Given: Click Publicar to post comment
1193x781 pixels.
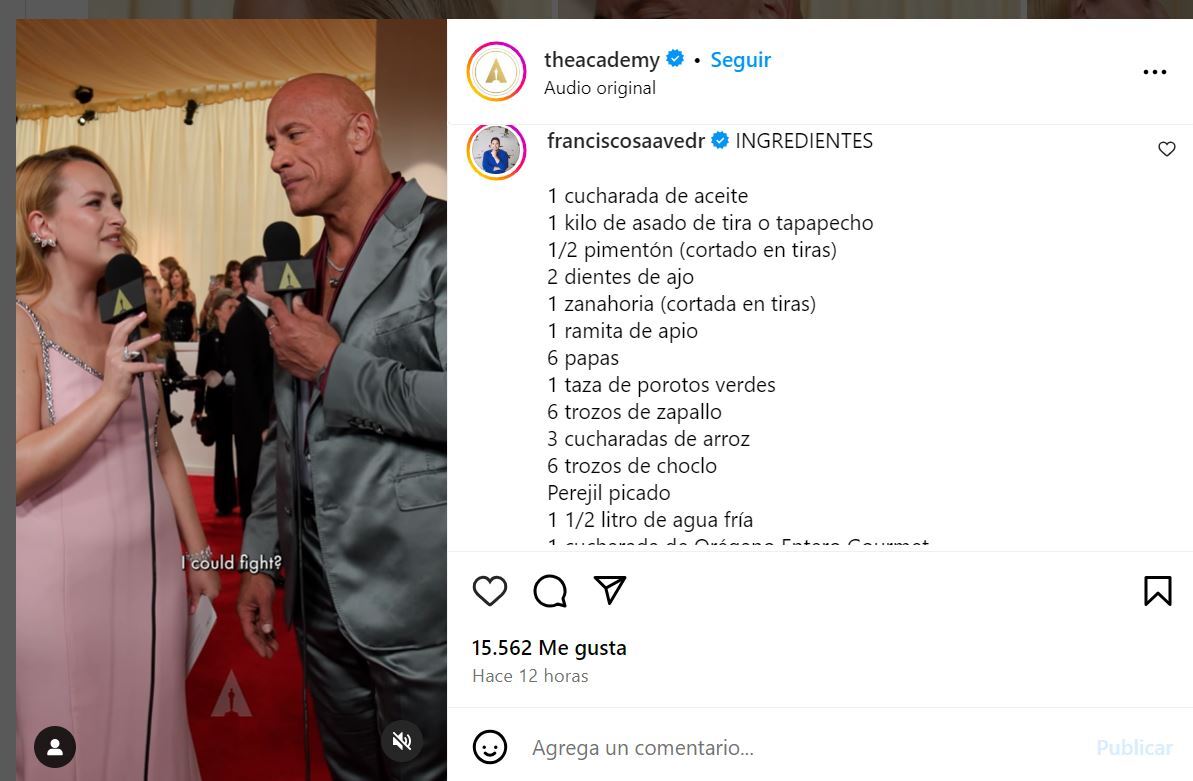Looking at the screenshot, I should click(x=1134, y=748).
